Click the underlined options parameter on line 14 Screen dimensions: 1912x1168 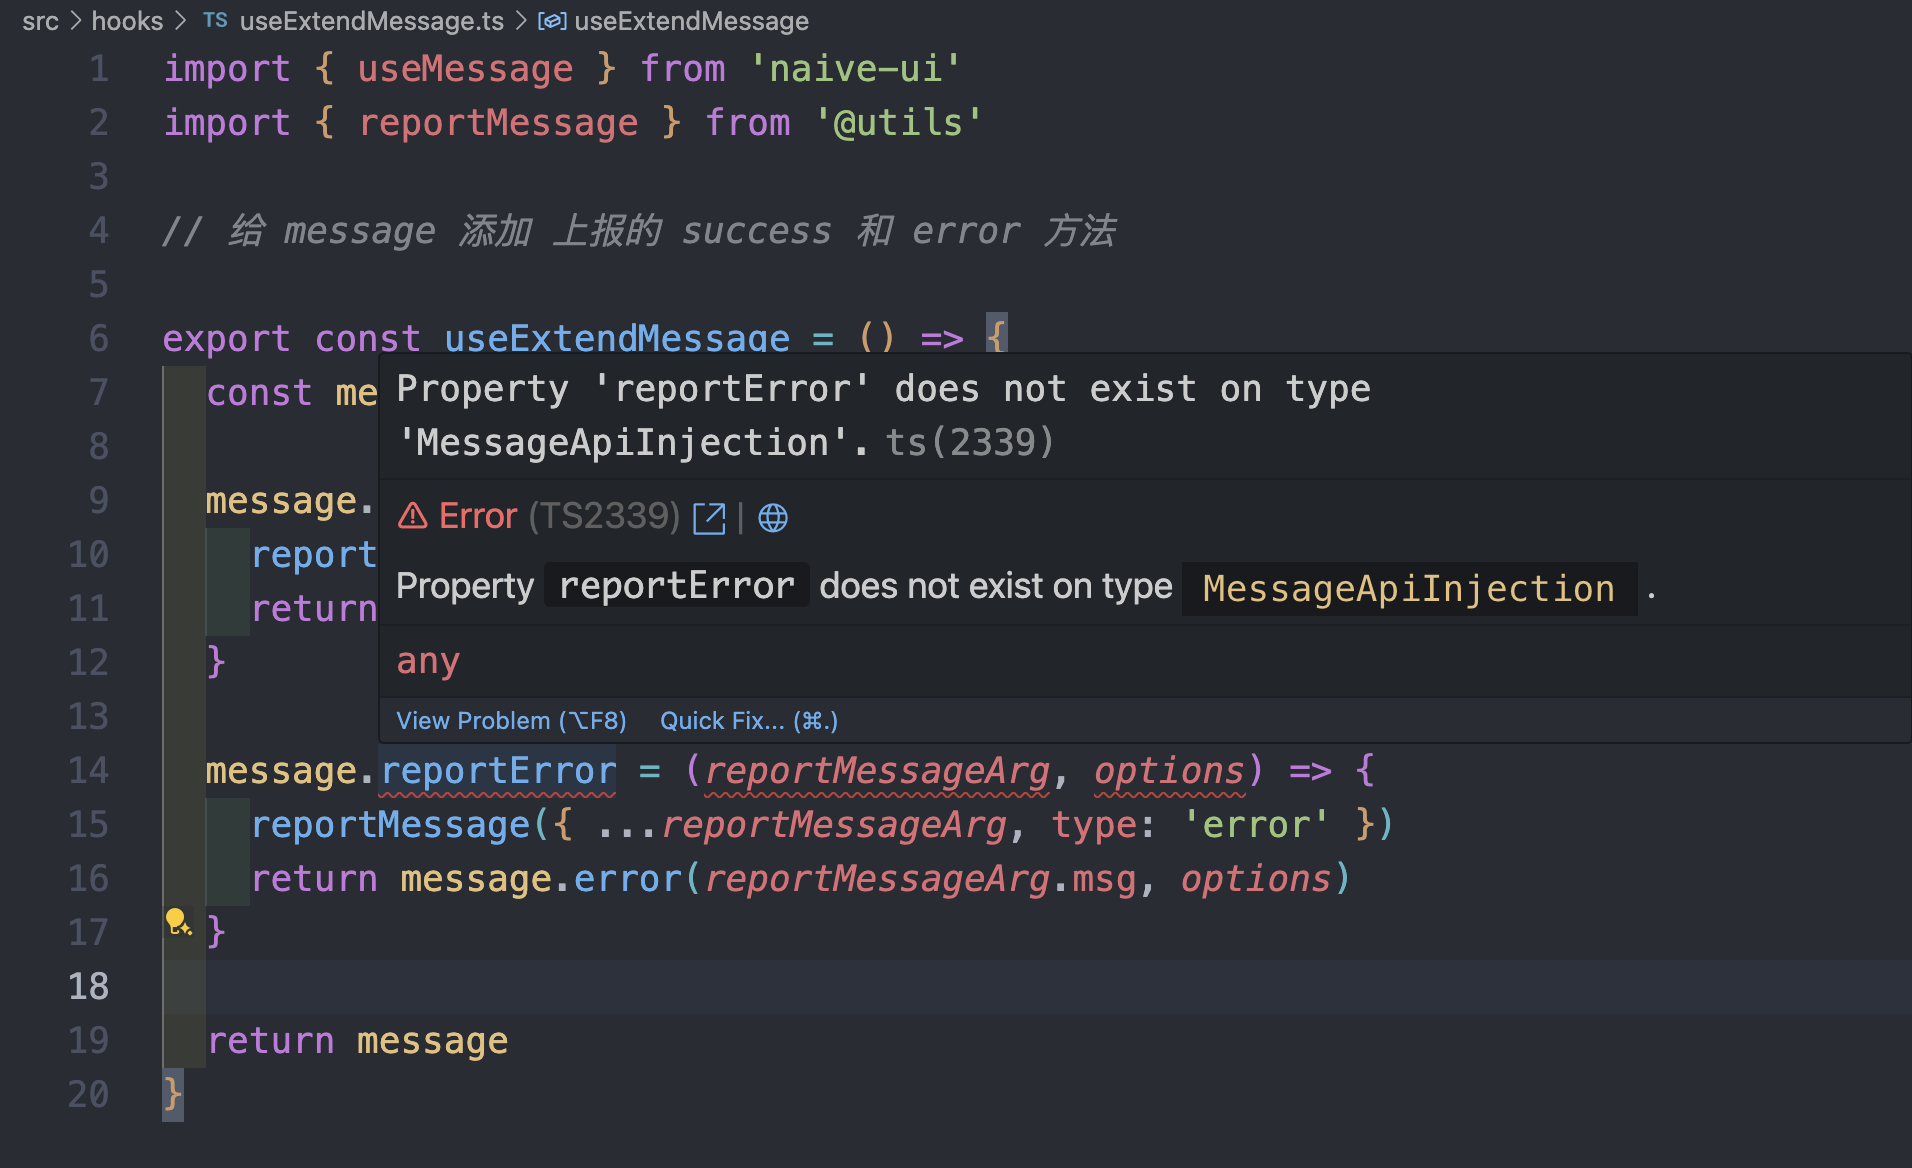tap(1168, 771)
